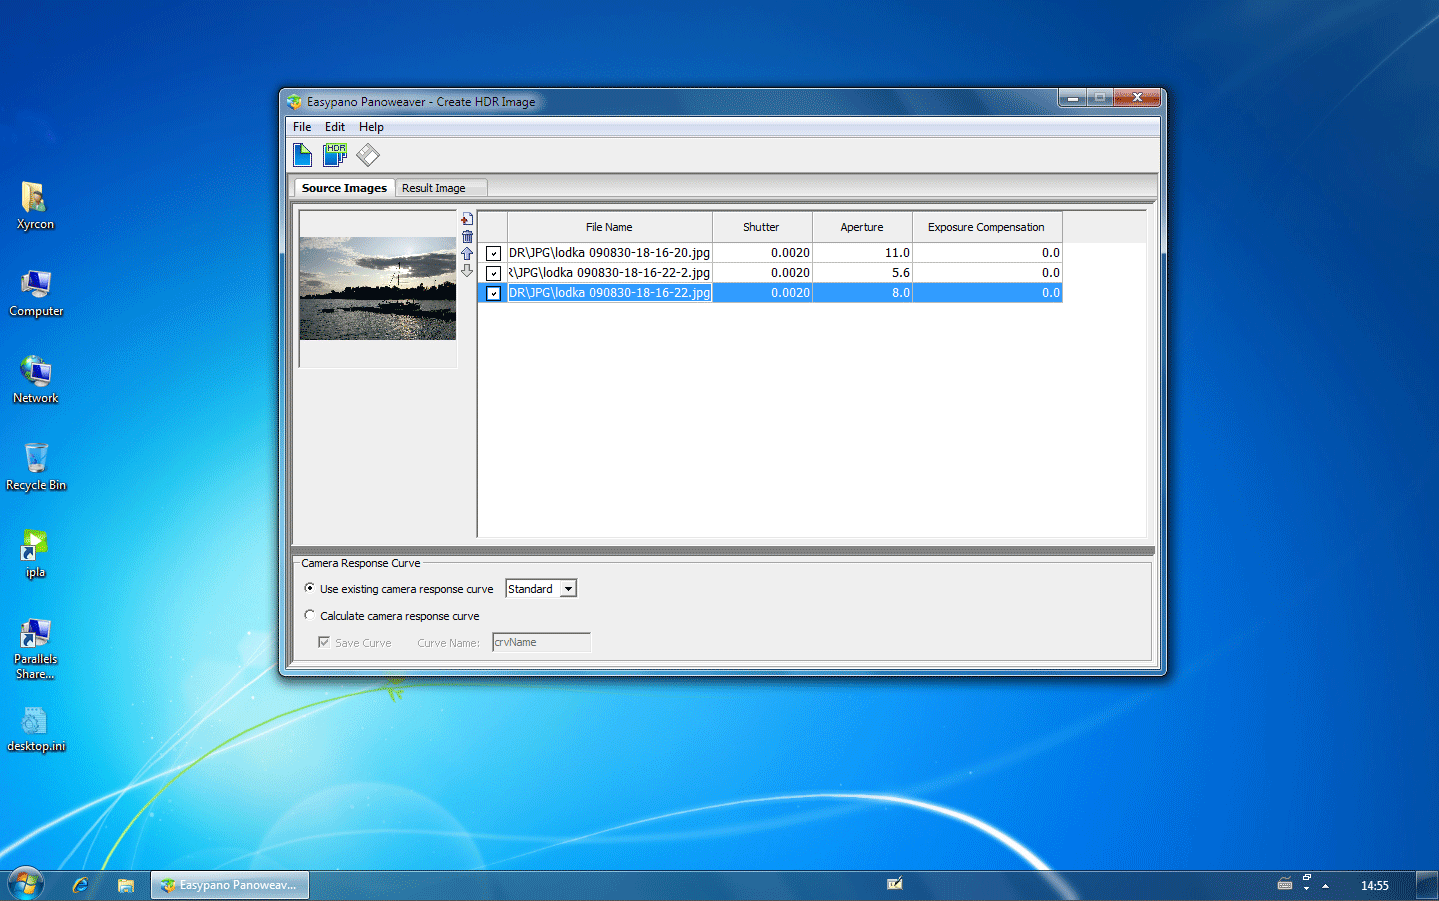Click the taskbar clock showing 14:55
Image resolution: width=1439 pixels, height=901 pixels.
pos(1374,885)
